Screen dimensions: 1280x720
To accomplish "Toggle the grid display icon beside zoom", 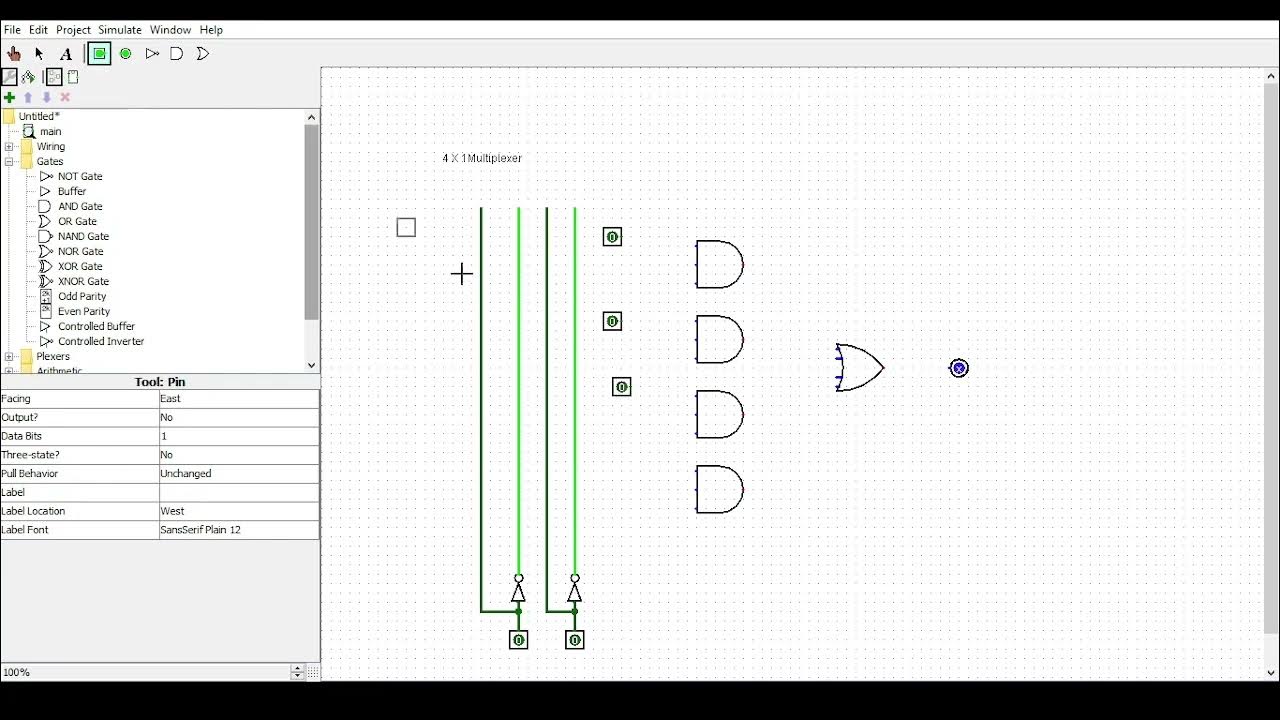I will click(312, 672).
